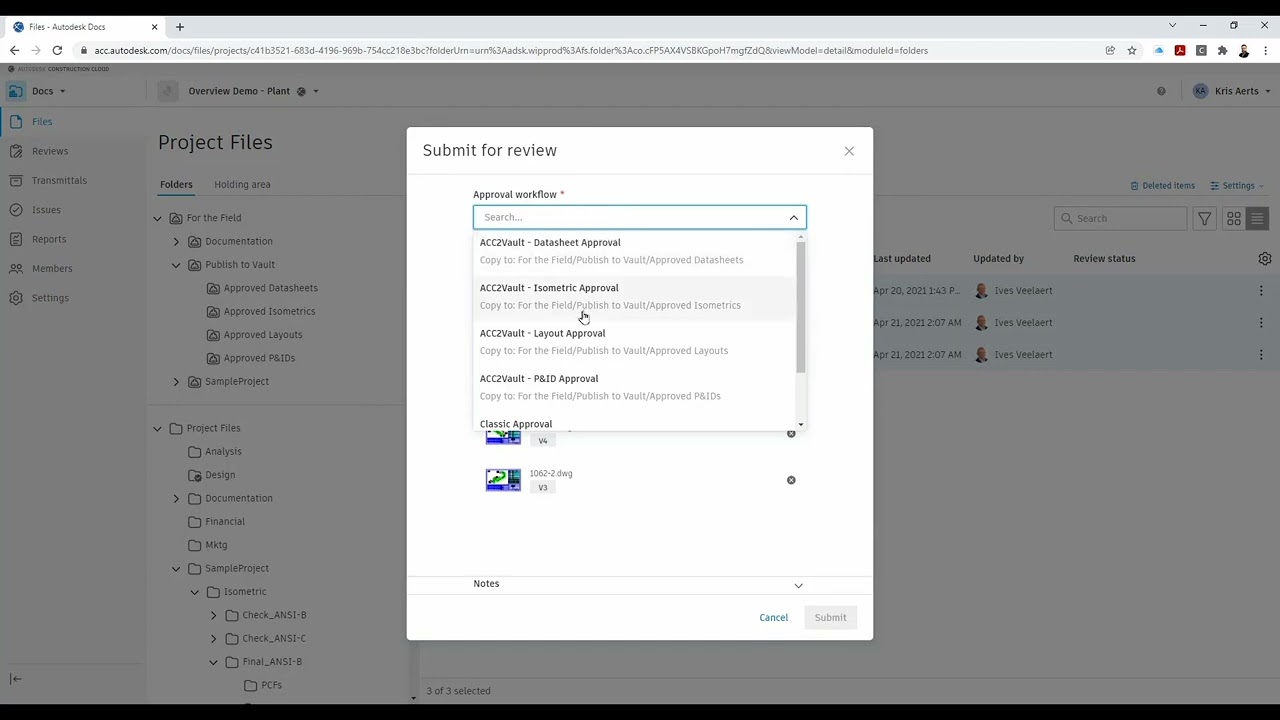The image size is (1280, 720).
Task: Open a new browser tab
Action: point(180,27)
